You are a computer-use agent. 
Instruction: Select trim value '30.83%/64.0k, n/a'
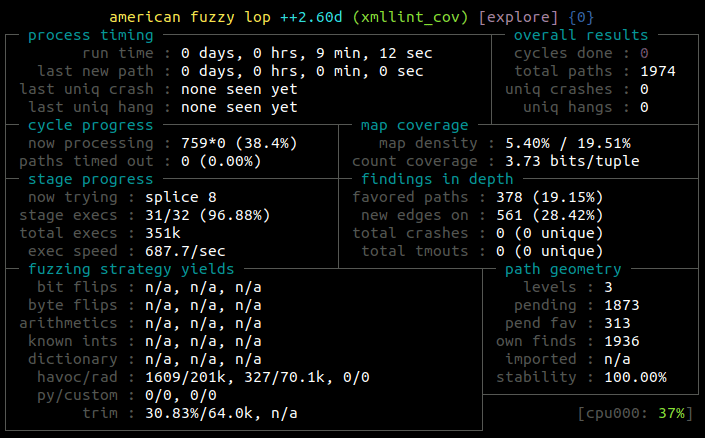tap(221, 413)
